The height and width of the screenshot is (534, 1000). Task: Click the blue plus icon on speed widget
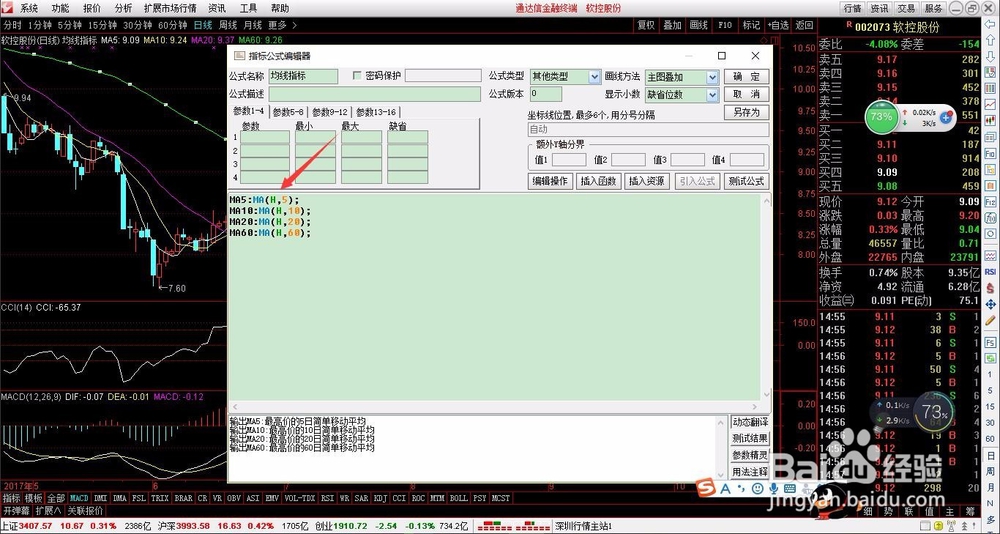pos(946,117)
